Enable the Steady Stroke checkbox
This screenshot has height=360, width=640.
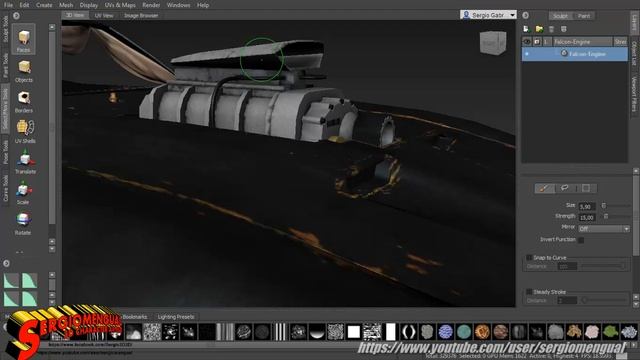529,292
